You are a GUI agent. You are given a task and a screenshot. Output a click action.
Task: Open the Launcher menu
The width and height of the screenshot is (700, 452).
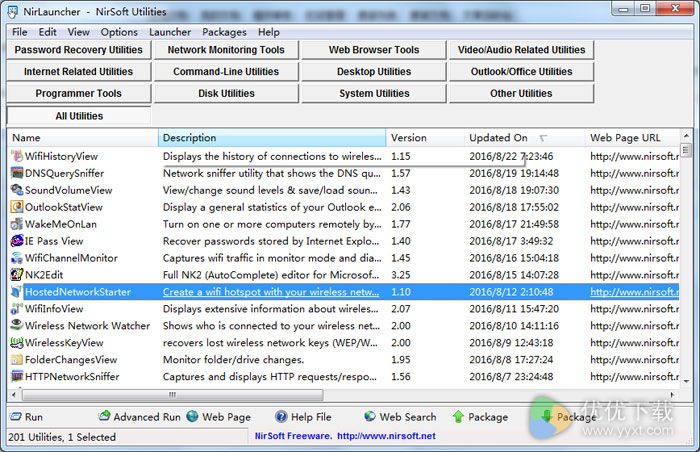click(x=170, y=32)
